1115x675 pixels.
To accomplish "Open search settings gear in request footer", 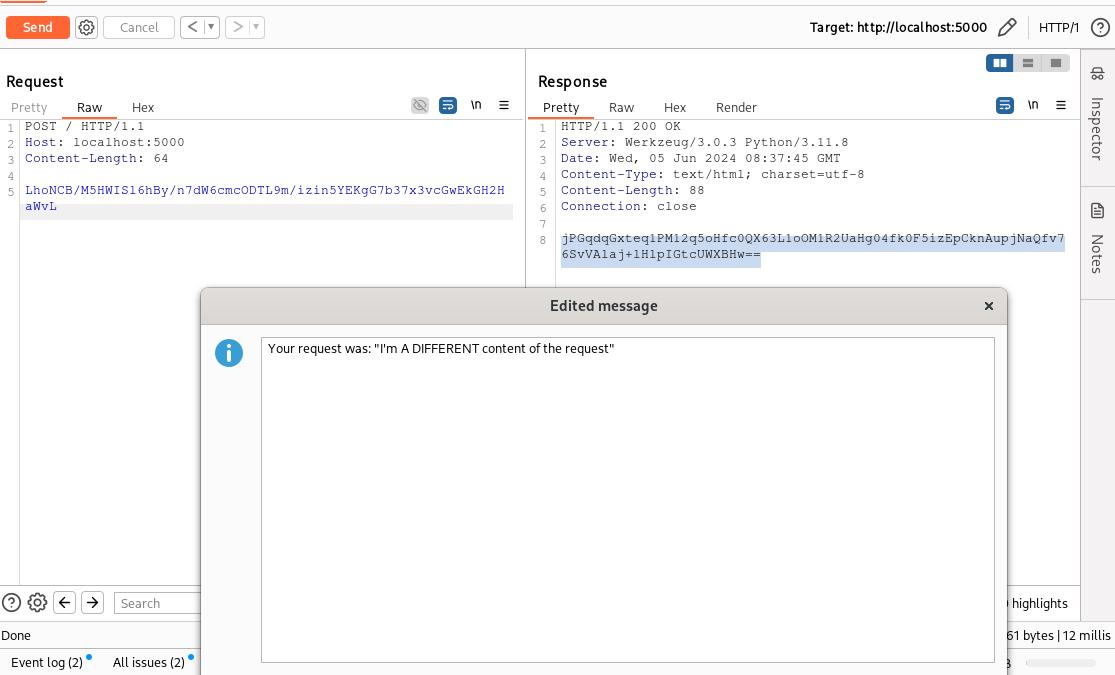I will pyautogui.click(x=37, y=602).
